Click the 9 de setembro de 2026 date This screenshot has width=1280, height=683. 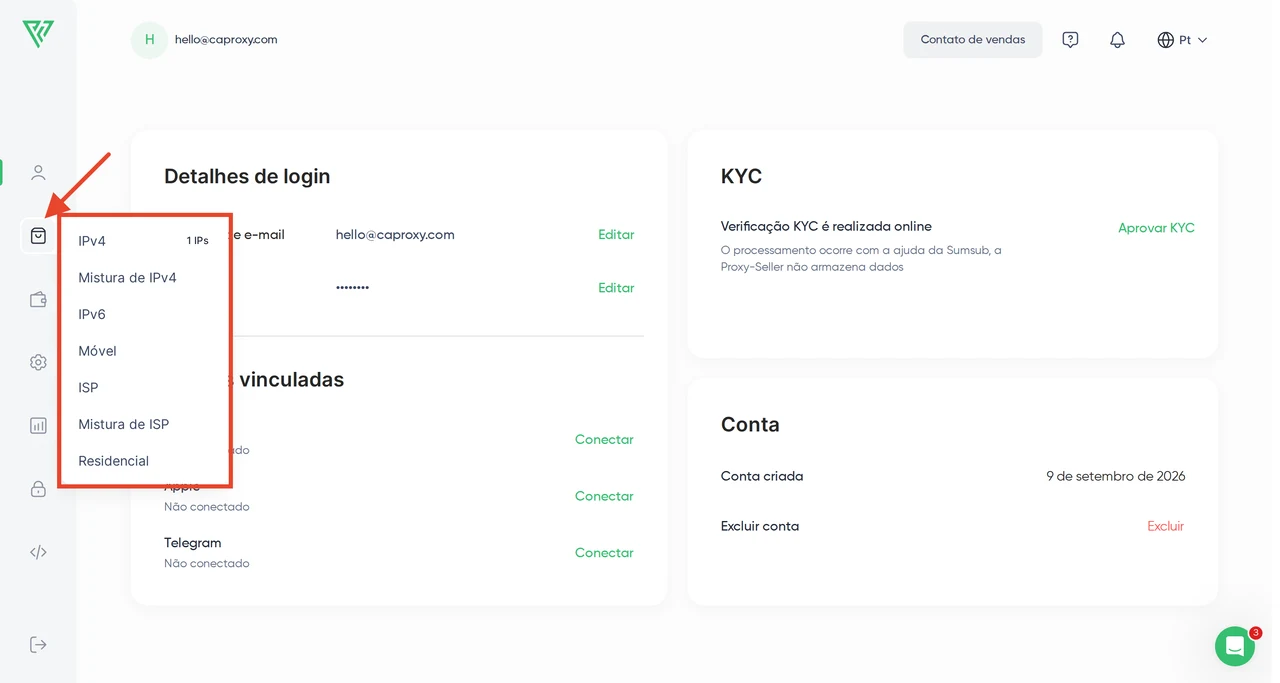(1116, 476)
